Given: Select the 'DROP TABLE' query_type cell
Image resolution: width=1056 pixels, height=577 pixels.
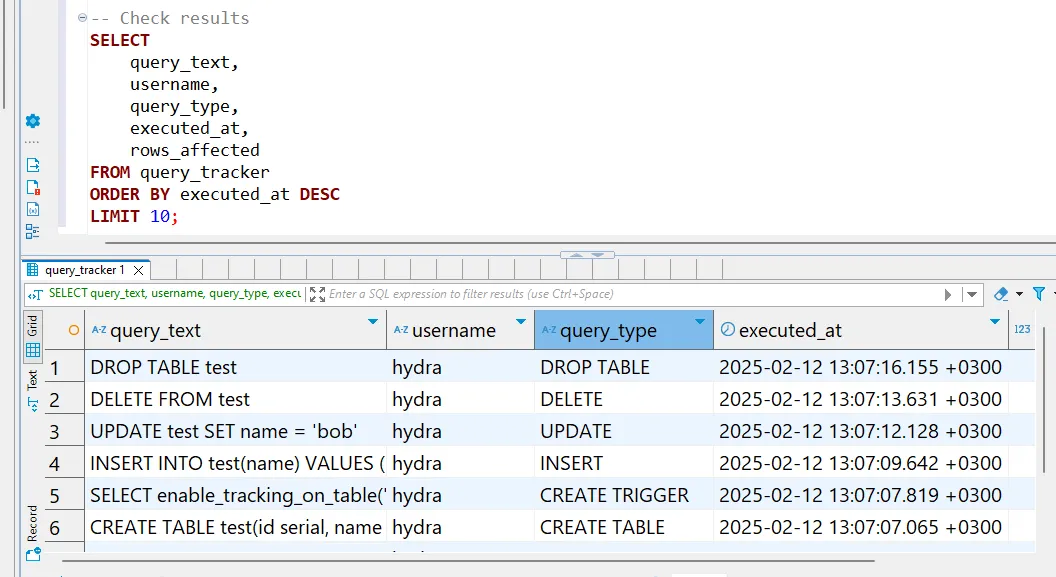Looking at the screenshot, I should click(x=624, y=368).
